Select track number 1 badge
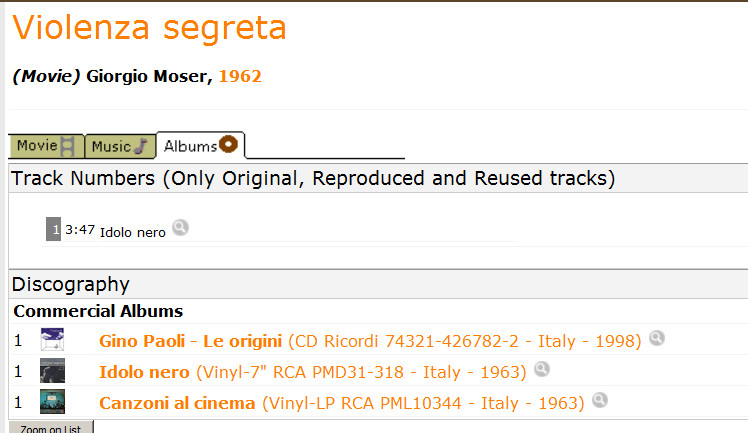 coord(53,229)
